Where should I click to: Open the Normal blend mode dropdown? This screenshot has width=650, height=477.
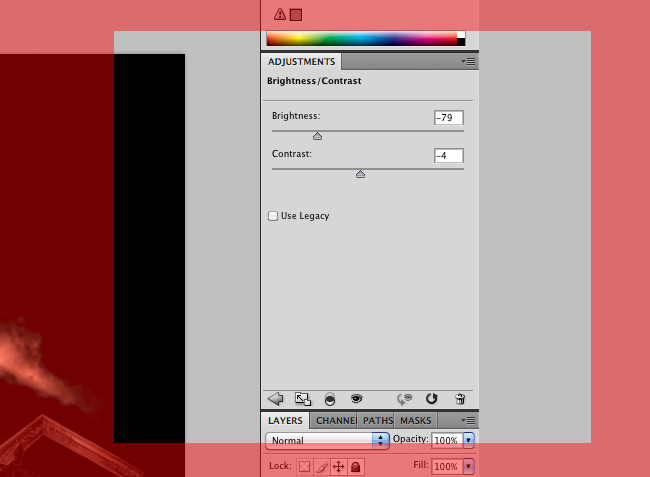pyautogui.click(x=327, y=439)
